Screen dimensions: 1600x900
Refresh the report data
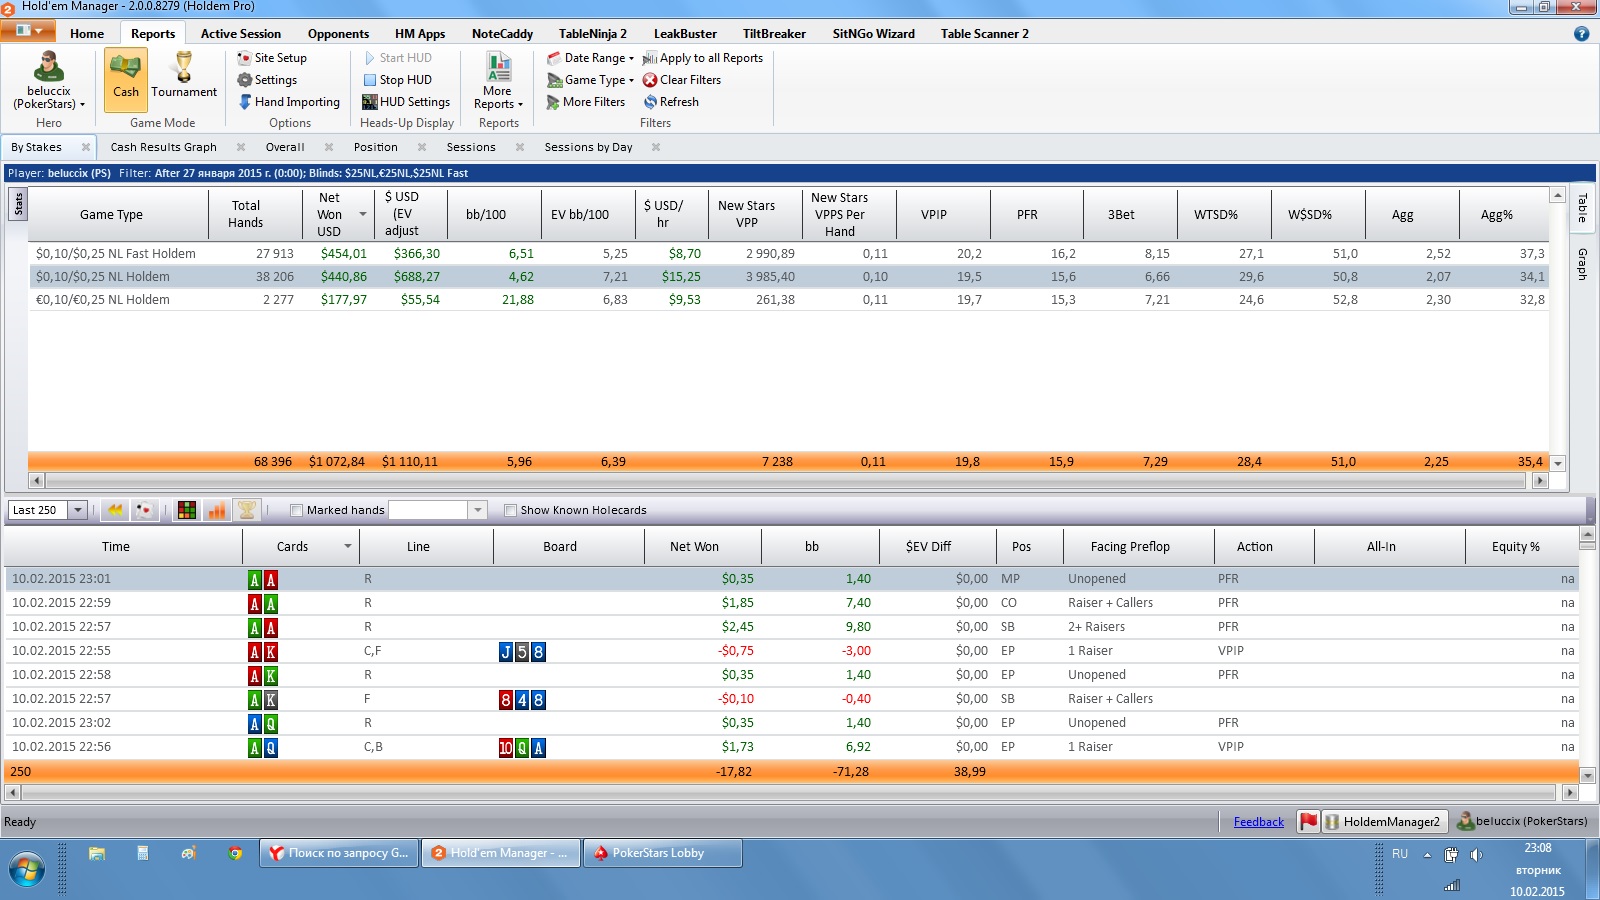tap(671, 102)
